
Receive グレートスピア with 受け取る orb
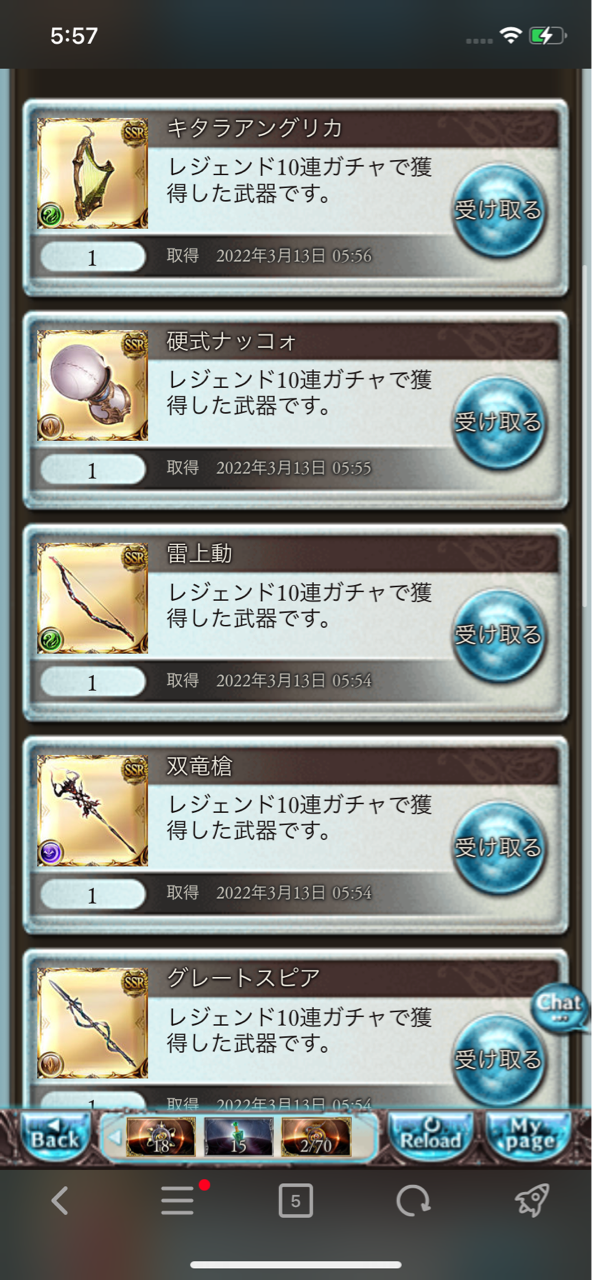pos(498,1058)
